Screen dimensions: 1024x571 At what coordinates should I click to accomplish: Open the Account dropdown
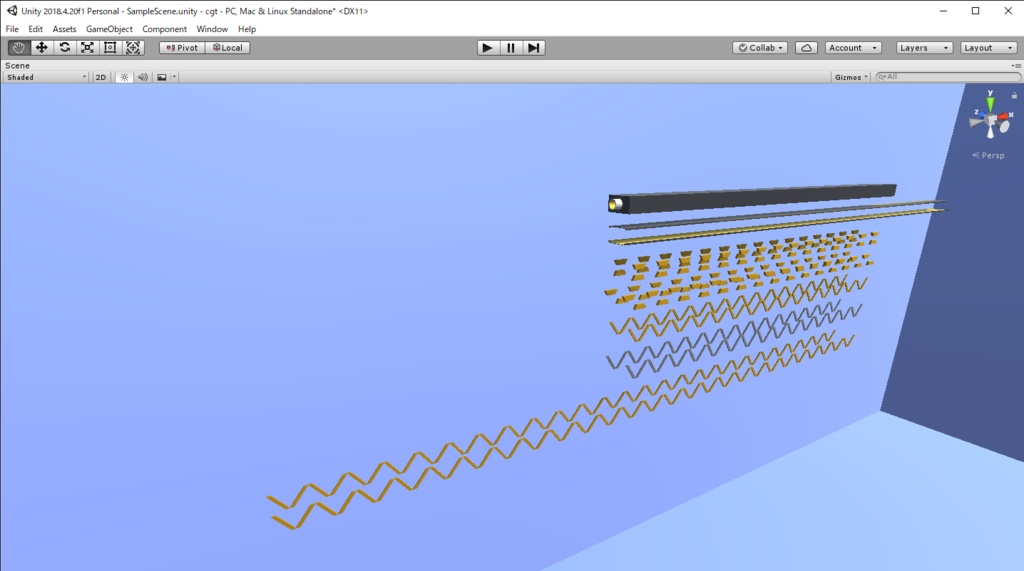[853, 48]
